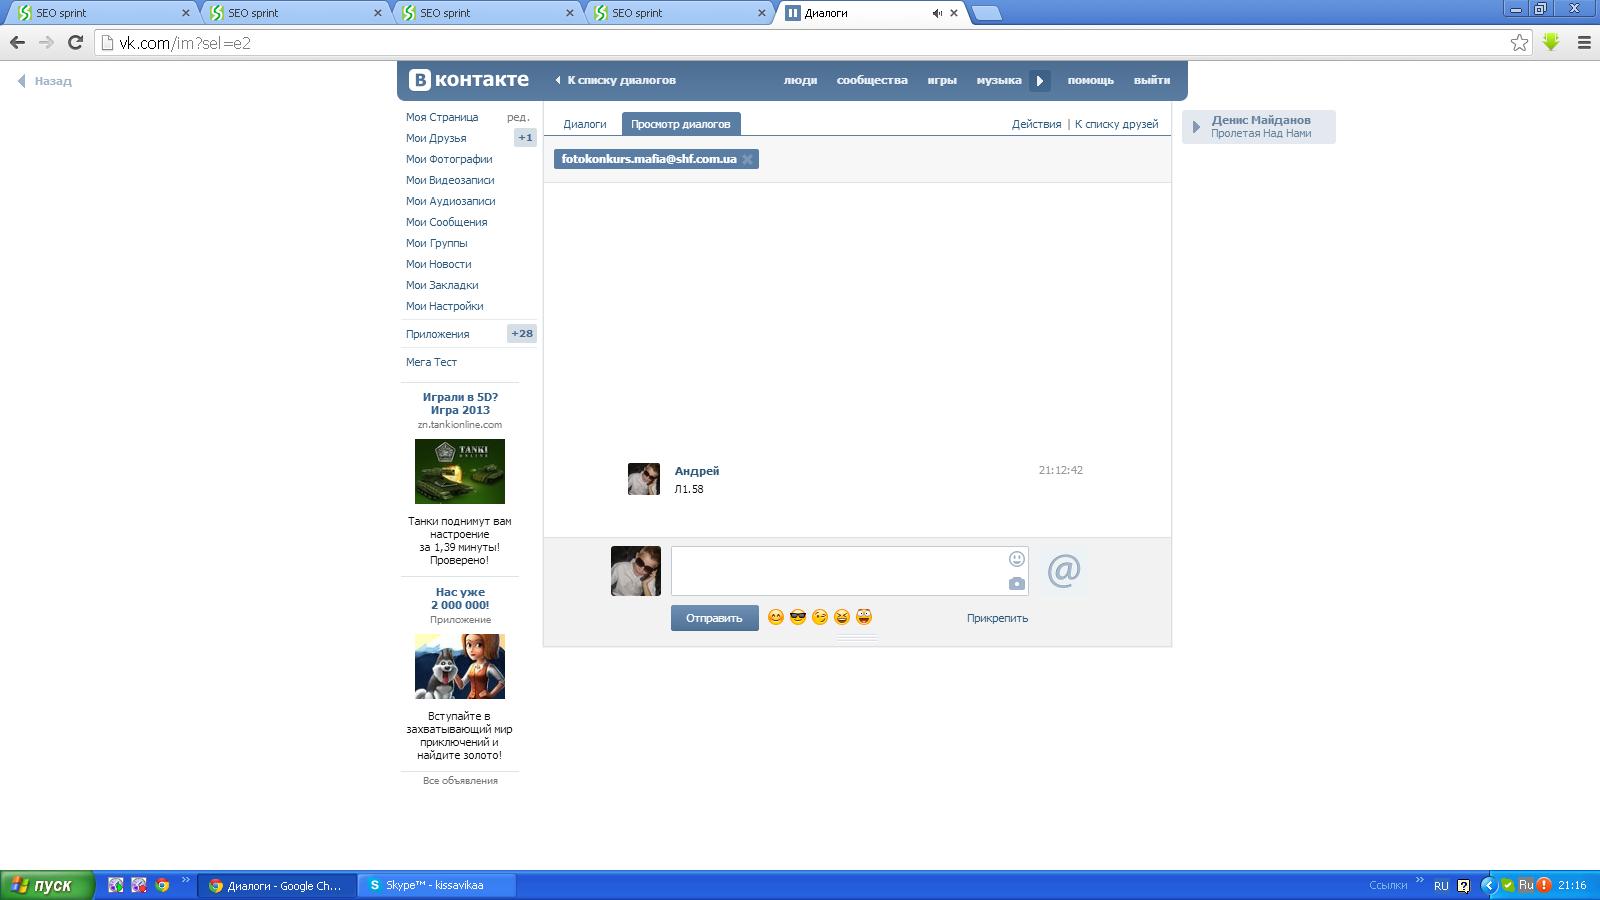Insert the sunglasses emoji
Viewport: 1600px width, 900px height.
[798, 617]
